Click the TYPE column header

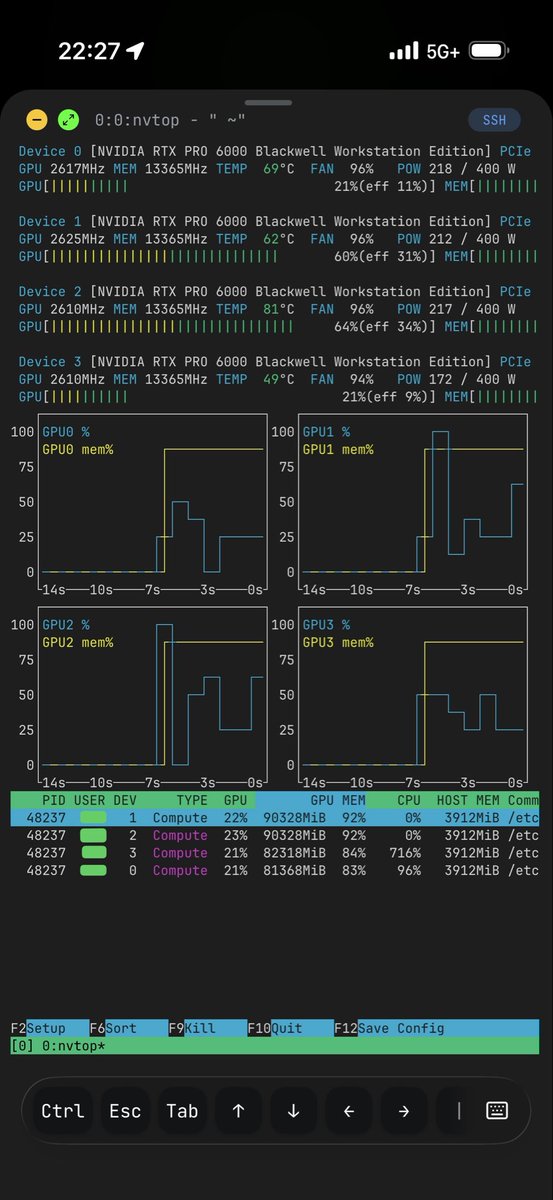[192, 800]
